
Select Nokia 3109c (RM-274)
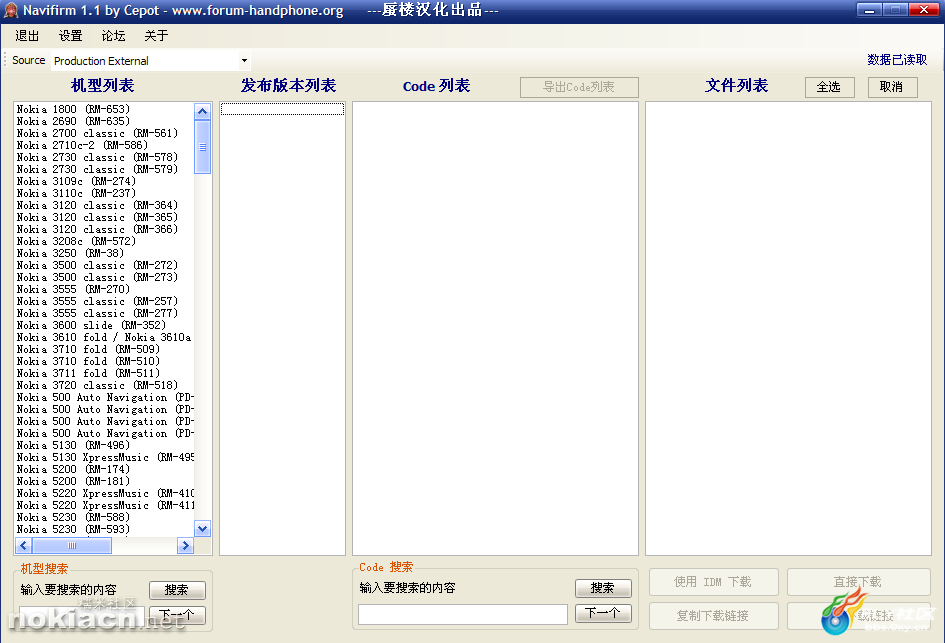77,181
